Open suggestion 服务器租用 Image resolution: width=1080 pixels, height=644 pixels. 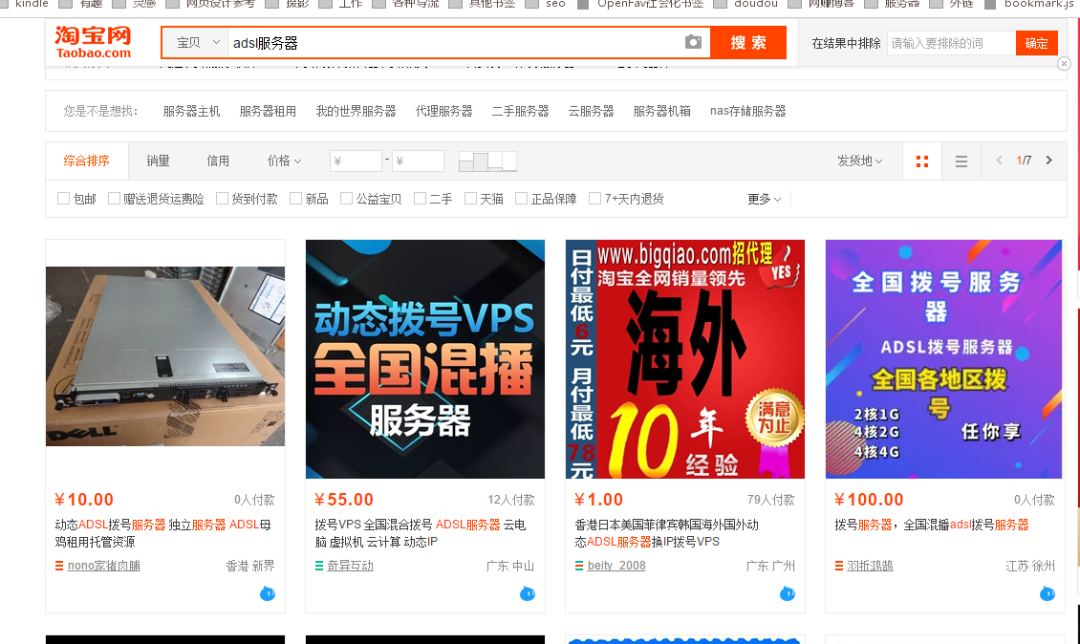click(268, 111)
